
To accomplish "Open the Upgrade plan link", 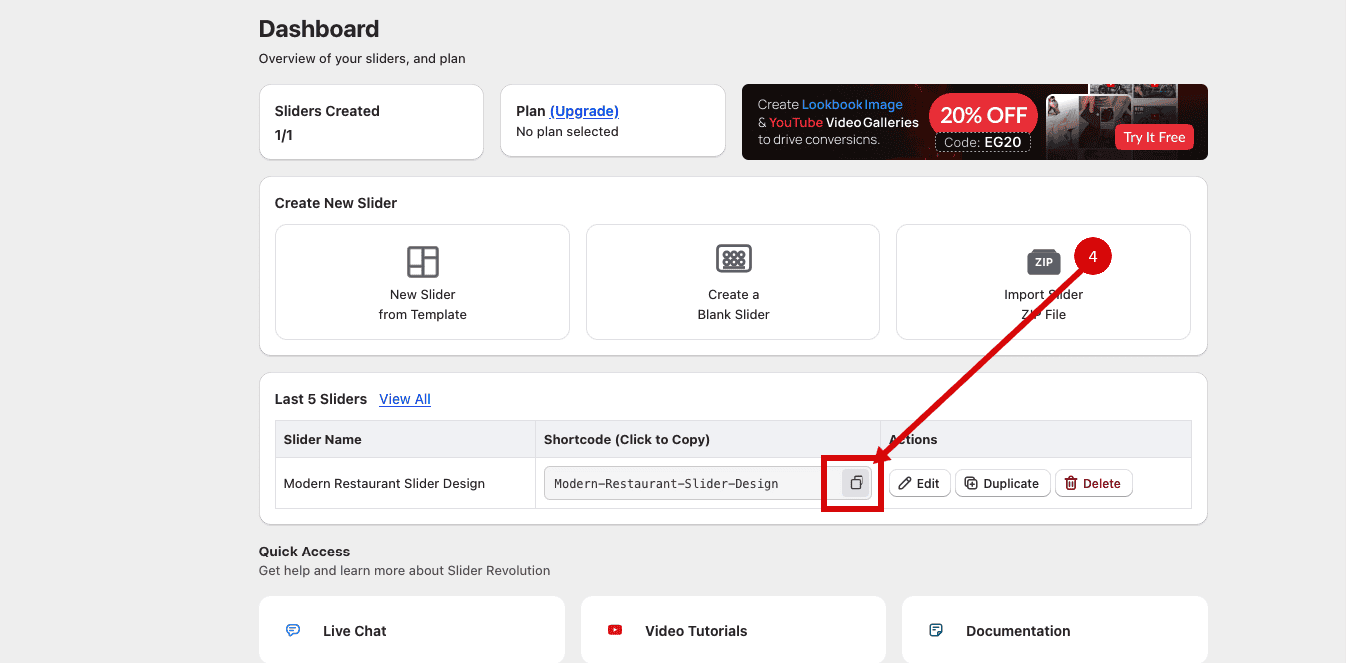I will point(584,111).
